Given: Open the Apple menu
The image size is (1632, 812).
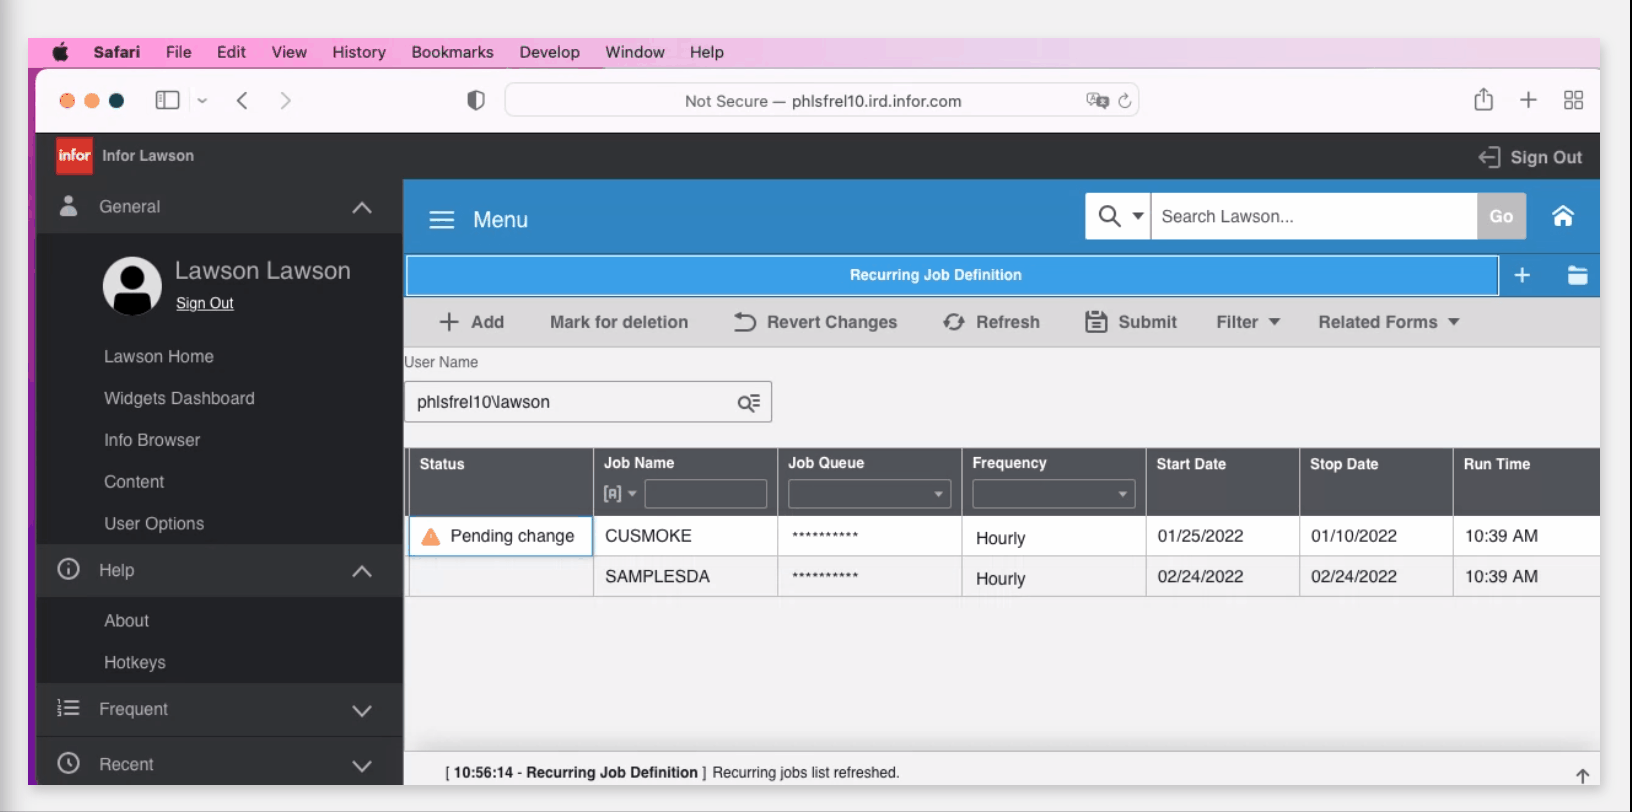Looking at the screenshot, I should [x=60, y=52].
